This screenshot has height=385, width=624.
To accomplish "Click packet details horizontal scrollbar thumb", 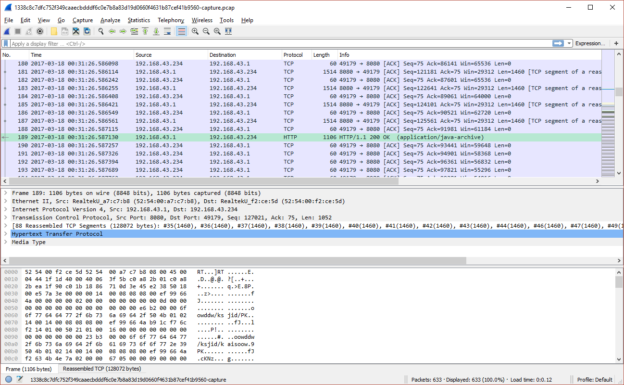I will pos(237,261).
